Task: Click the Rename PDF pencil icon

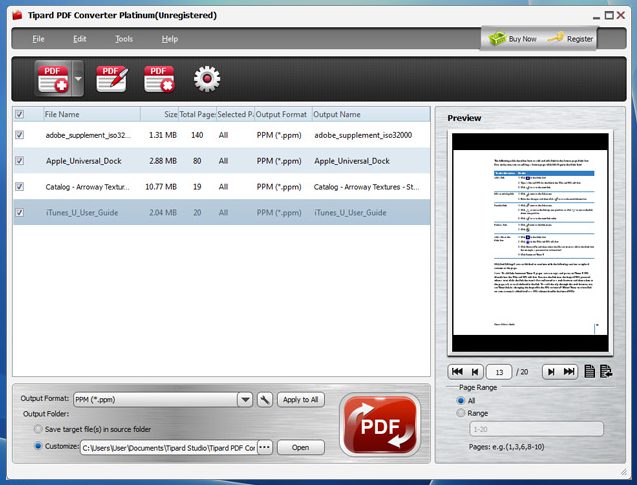Action: click(112, 79)
